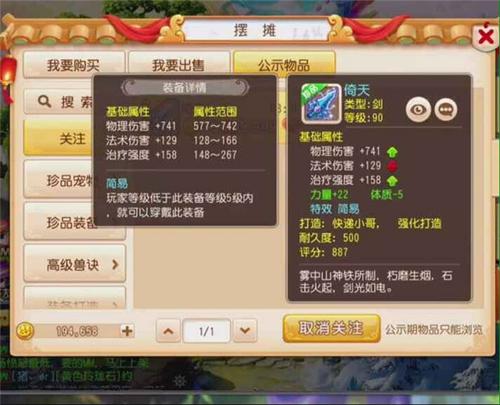Click the eye preview icon beside 倚天
This screenshot has height=405, width=500.
418,110
